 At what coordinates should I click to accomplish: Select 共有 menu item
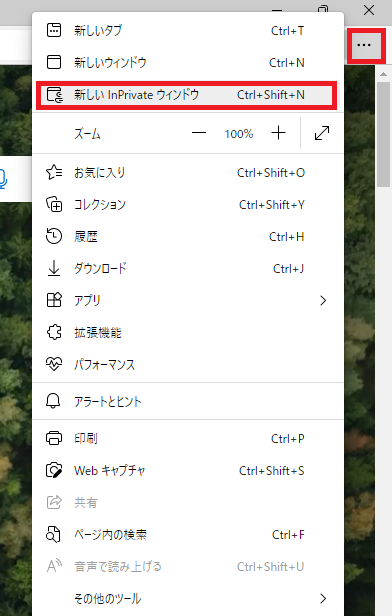(x=188, y=502)
